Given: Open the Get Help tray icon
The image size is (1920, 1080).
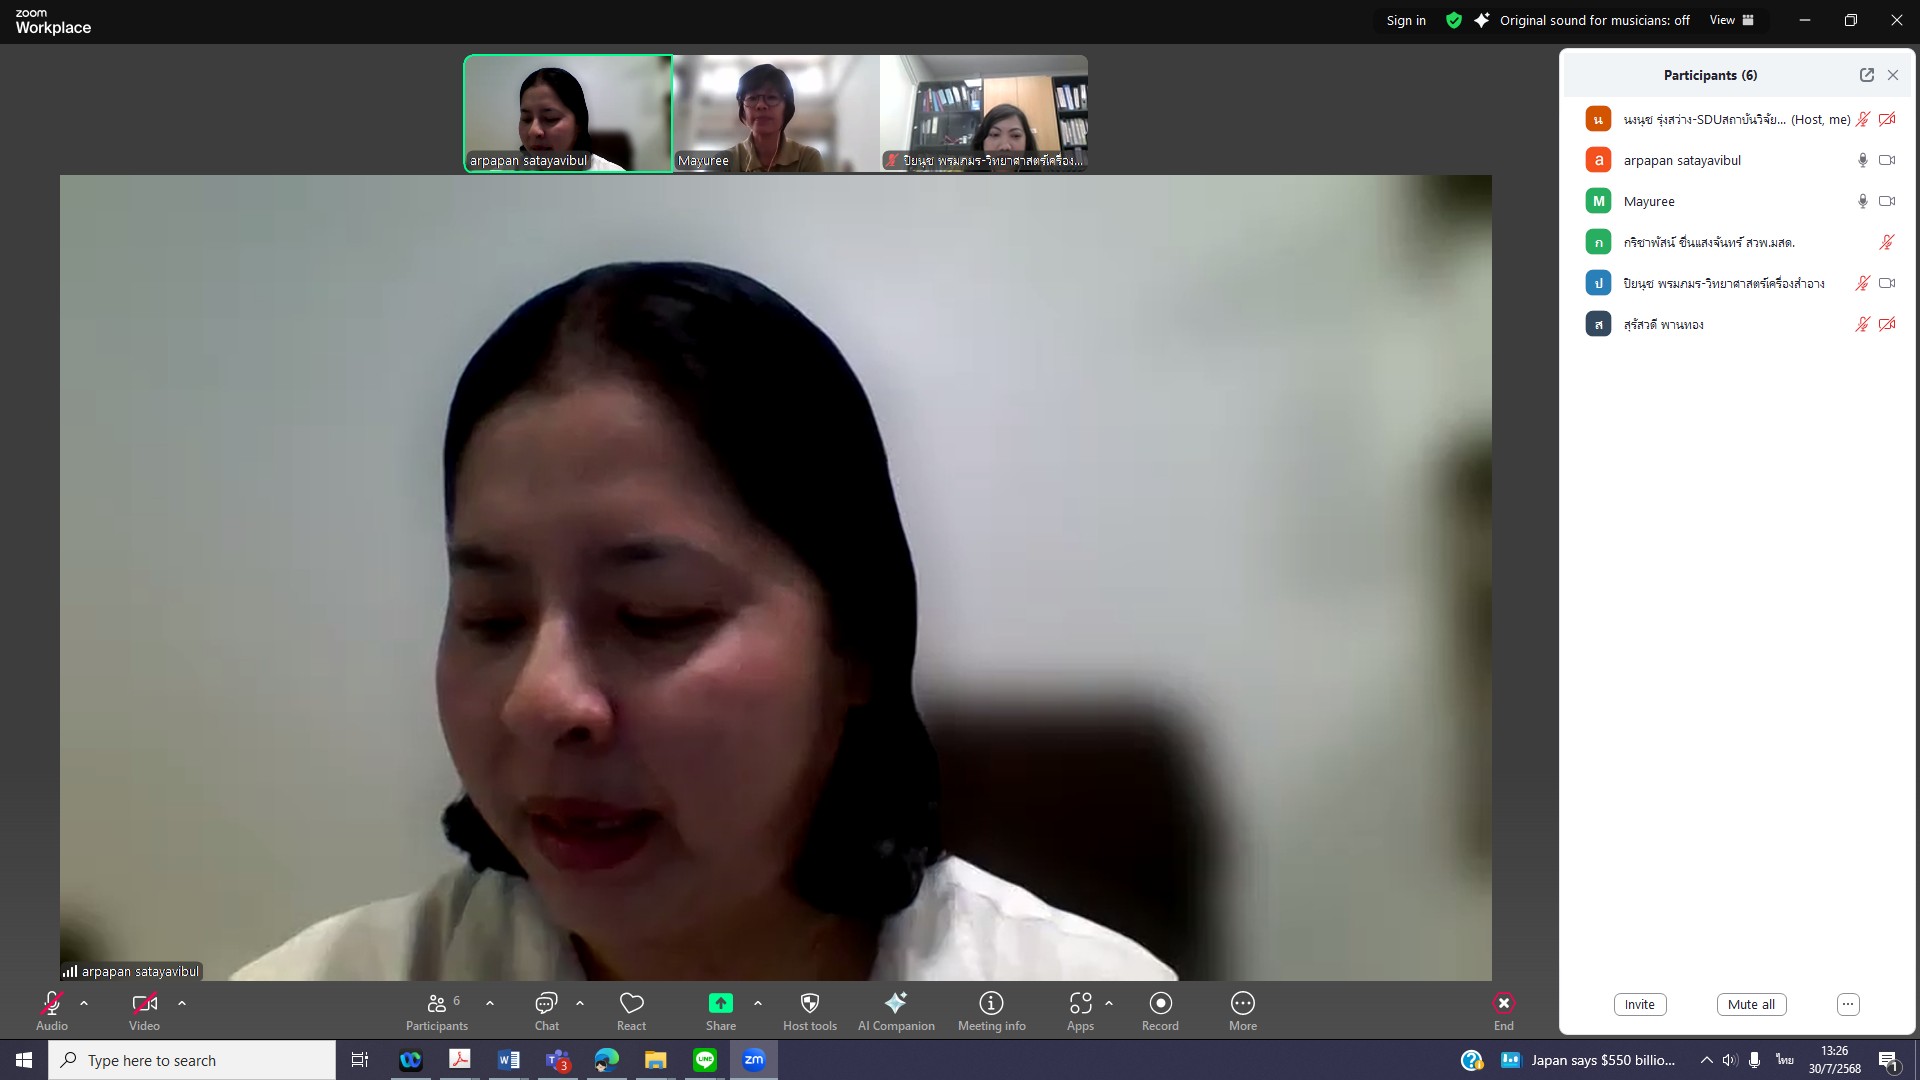Looking at the screenshot, I should pos(1471,1060).
